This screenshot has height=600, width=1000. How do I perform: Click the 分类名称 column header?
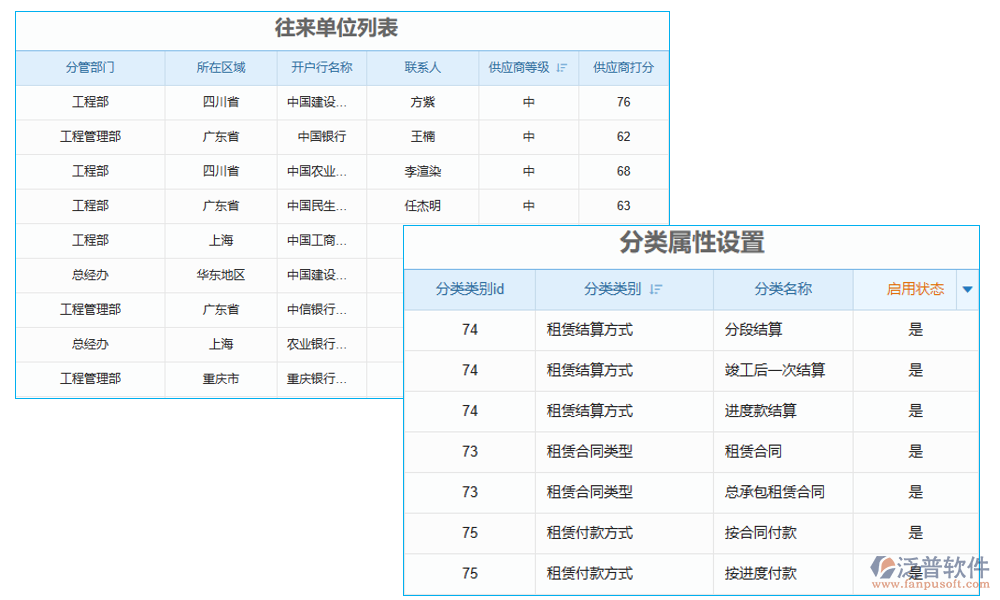pos(782,289)
